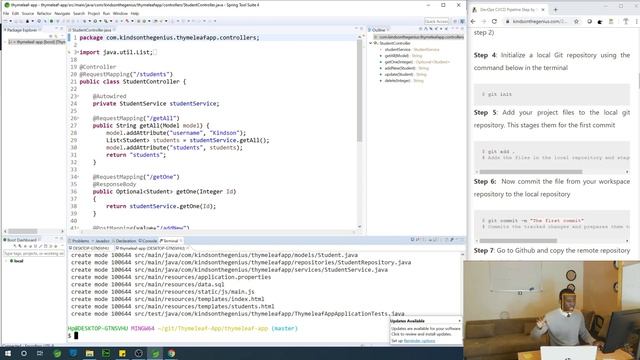Click the editor vertical scrollbar
Image resolution: width=640 pixels, height=360 pixels.
360,90
